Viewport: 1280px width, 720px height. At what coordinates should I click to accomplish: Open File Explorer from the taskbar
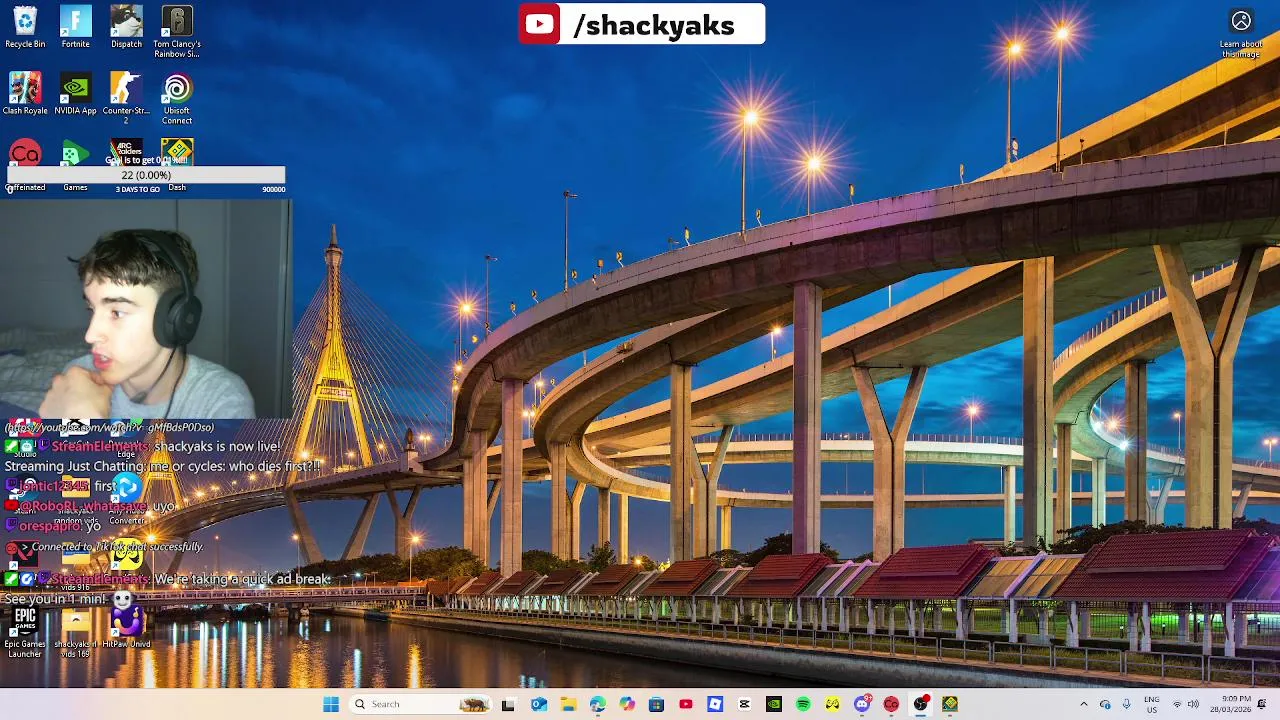coord(568,704)
